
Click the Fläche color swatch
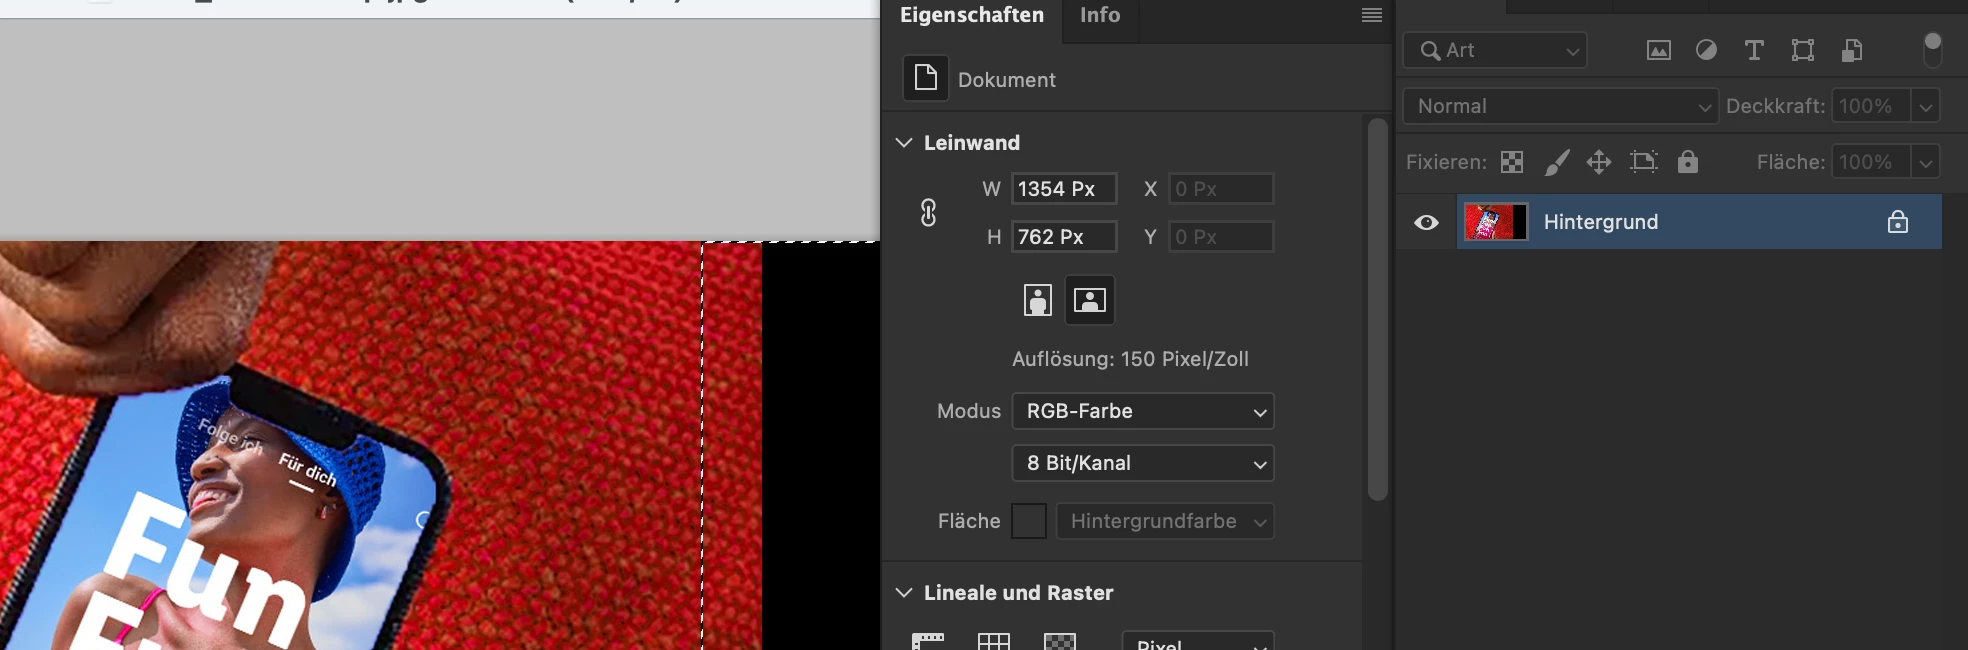click(x=1029, y=521)
